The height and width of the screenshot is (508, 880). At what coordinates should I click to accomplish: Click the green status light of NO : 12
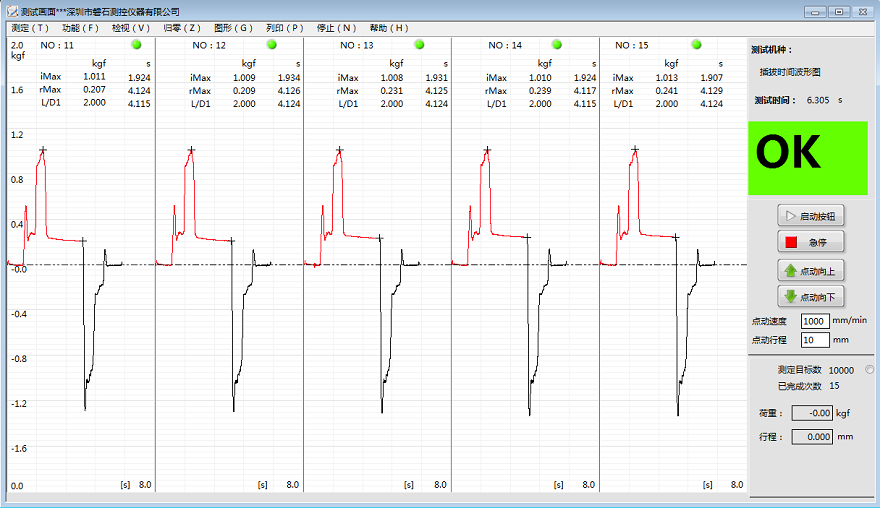pyautogui.click(x=272, y=44)
